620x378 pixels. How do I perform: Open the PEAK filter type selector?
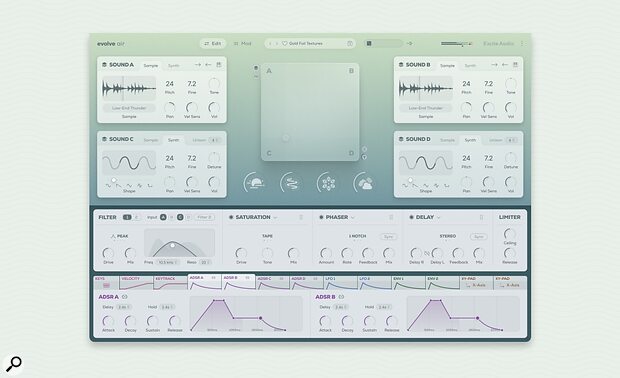[119, 236]
